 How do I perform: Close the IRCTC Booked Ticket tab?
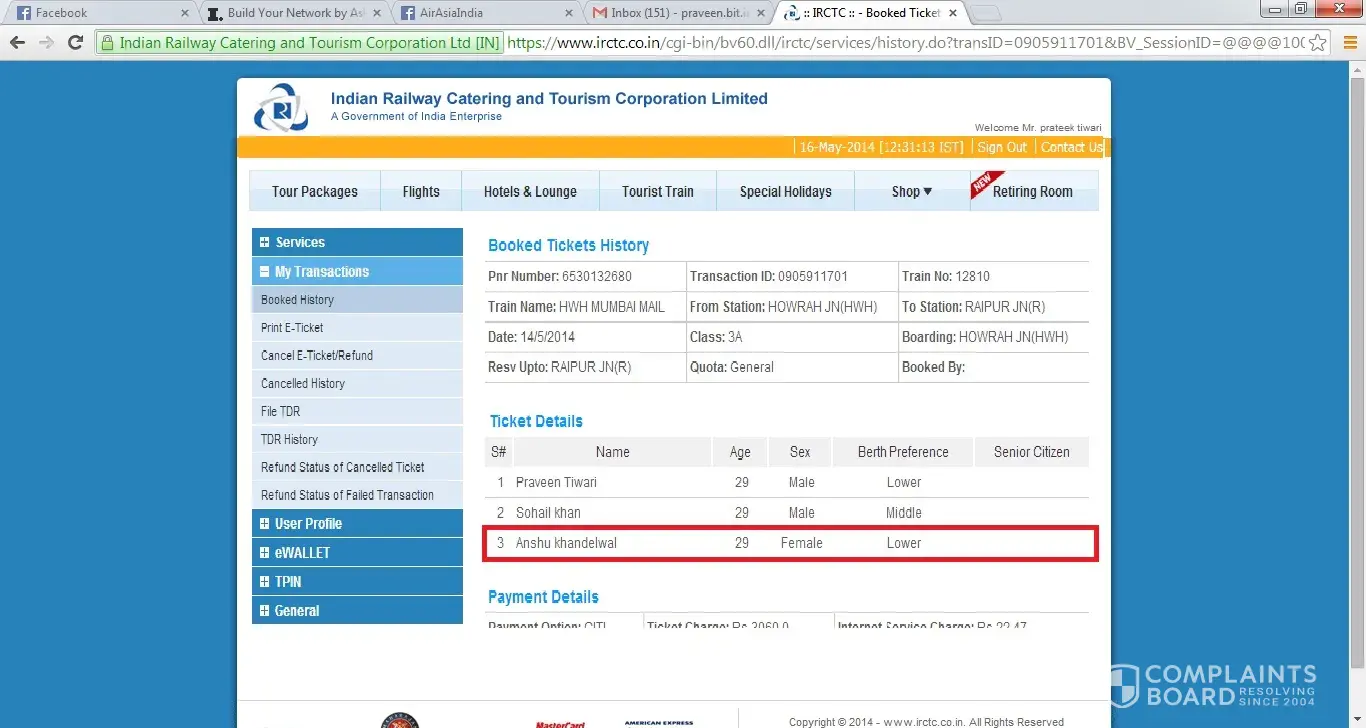[x=951, y=13]
